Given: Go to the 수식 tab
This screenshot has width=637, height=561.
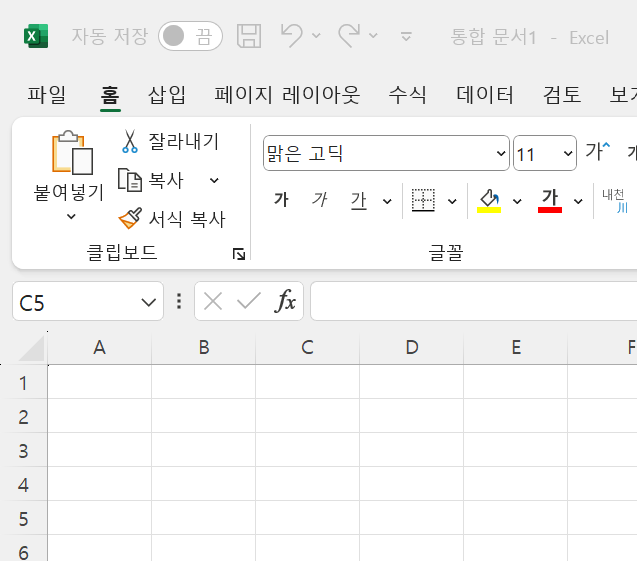Looking at the screenshot, I should [407, 95].
